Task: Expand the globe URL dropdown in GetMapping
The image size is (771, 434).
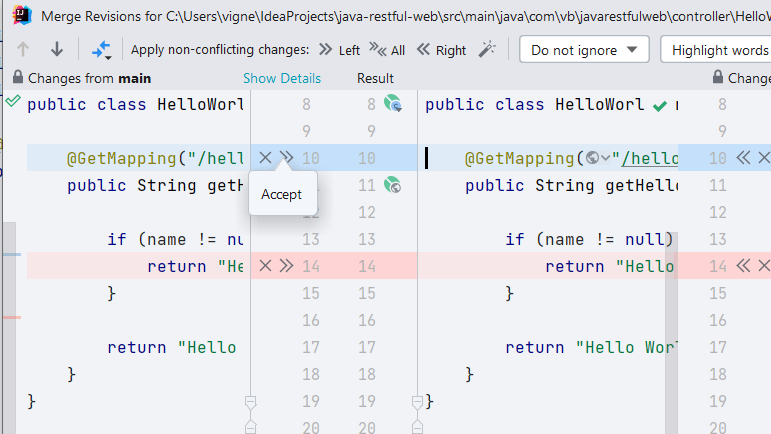Action: tap(599, 158)
